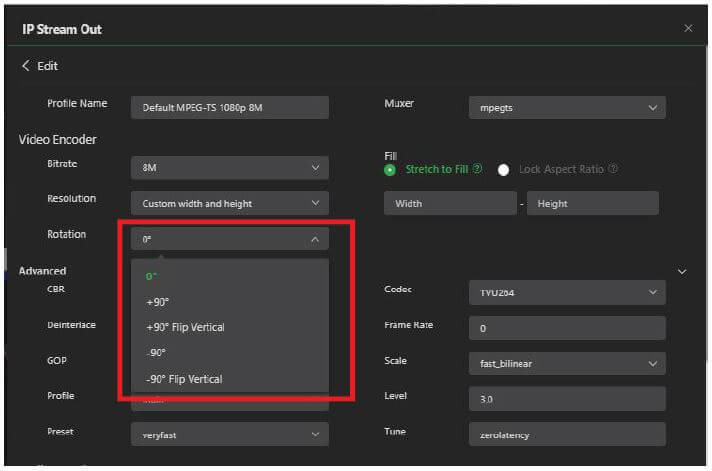Click the Height input field

pos(593,203)
